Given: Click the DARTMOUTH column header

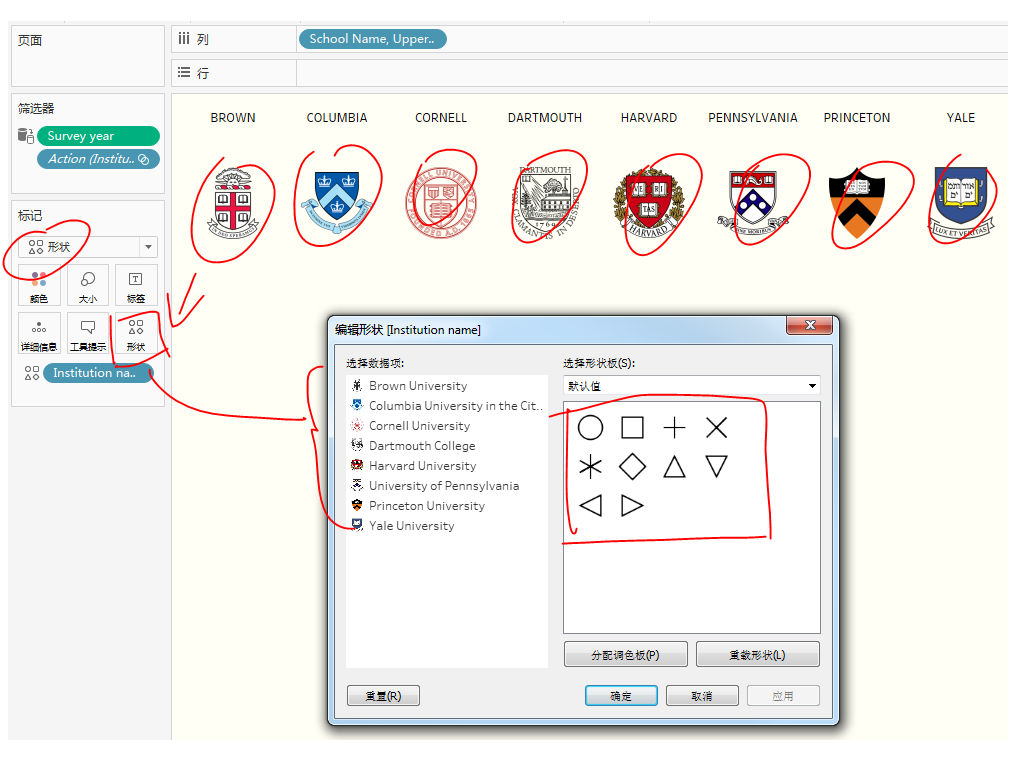Looking at the screenshot, I should coord(545,118).
